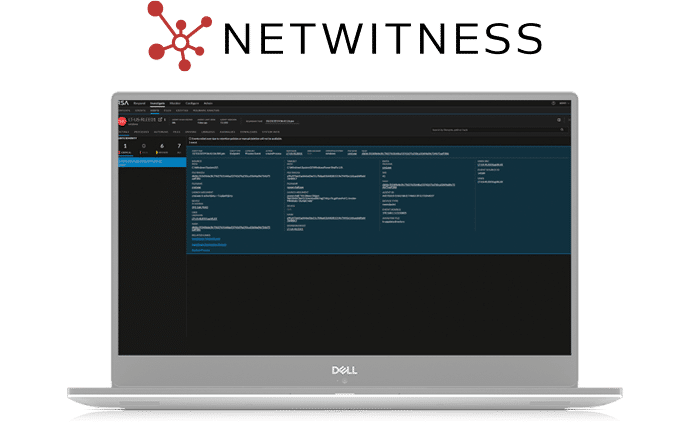The width and height of the screenshot is (689, 424).
Task: Switch to the Navigate sub-tab
Action: click(124, 111)
